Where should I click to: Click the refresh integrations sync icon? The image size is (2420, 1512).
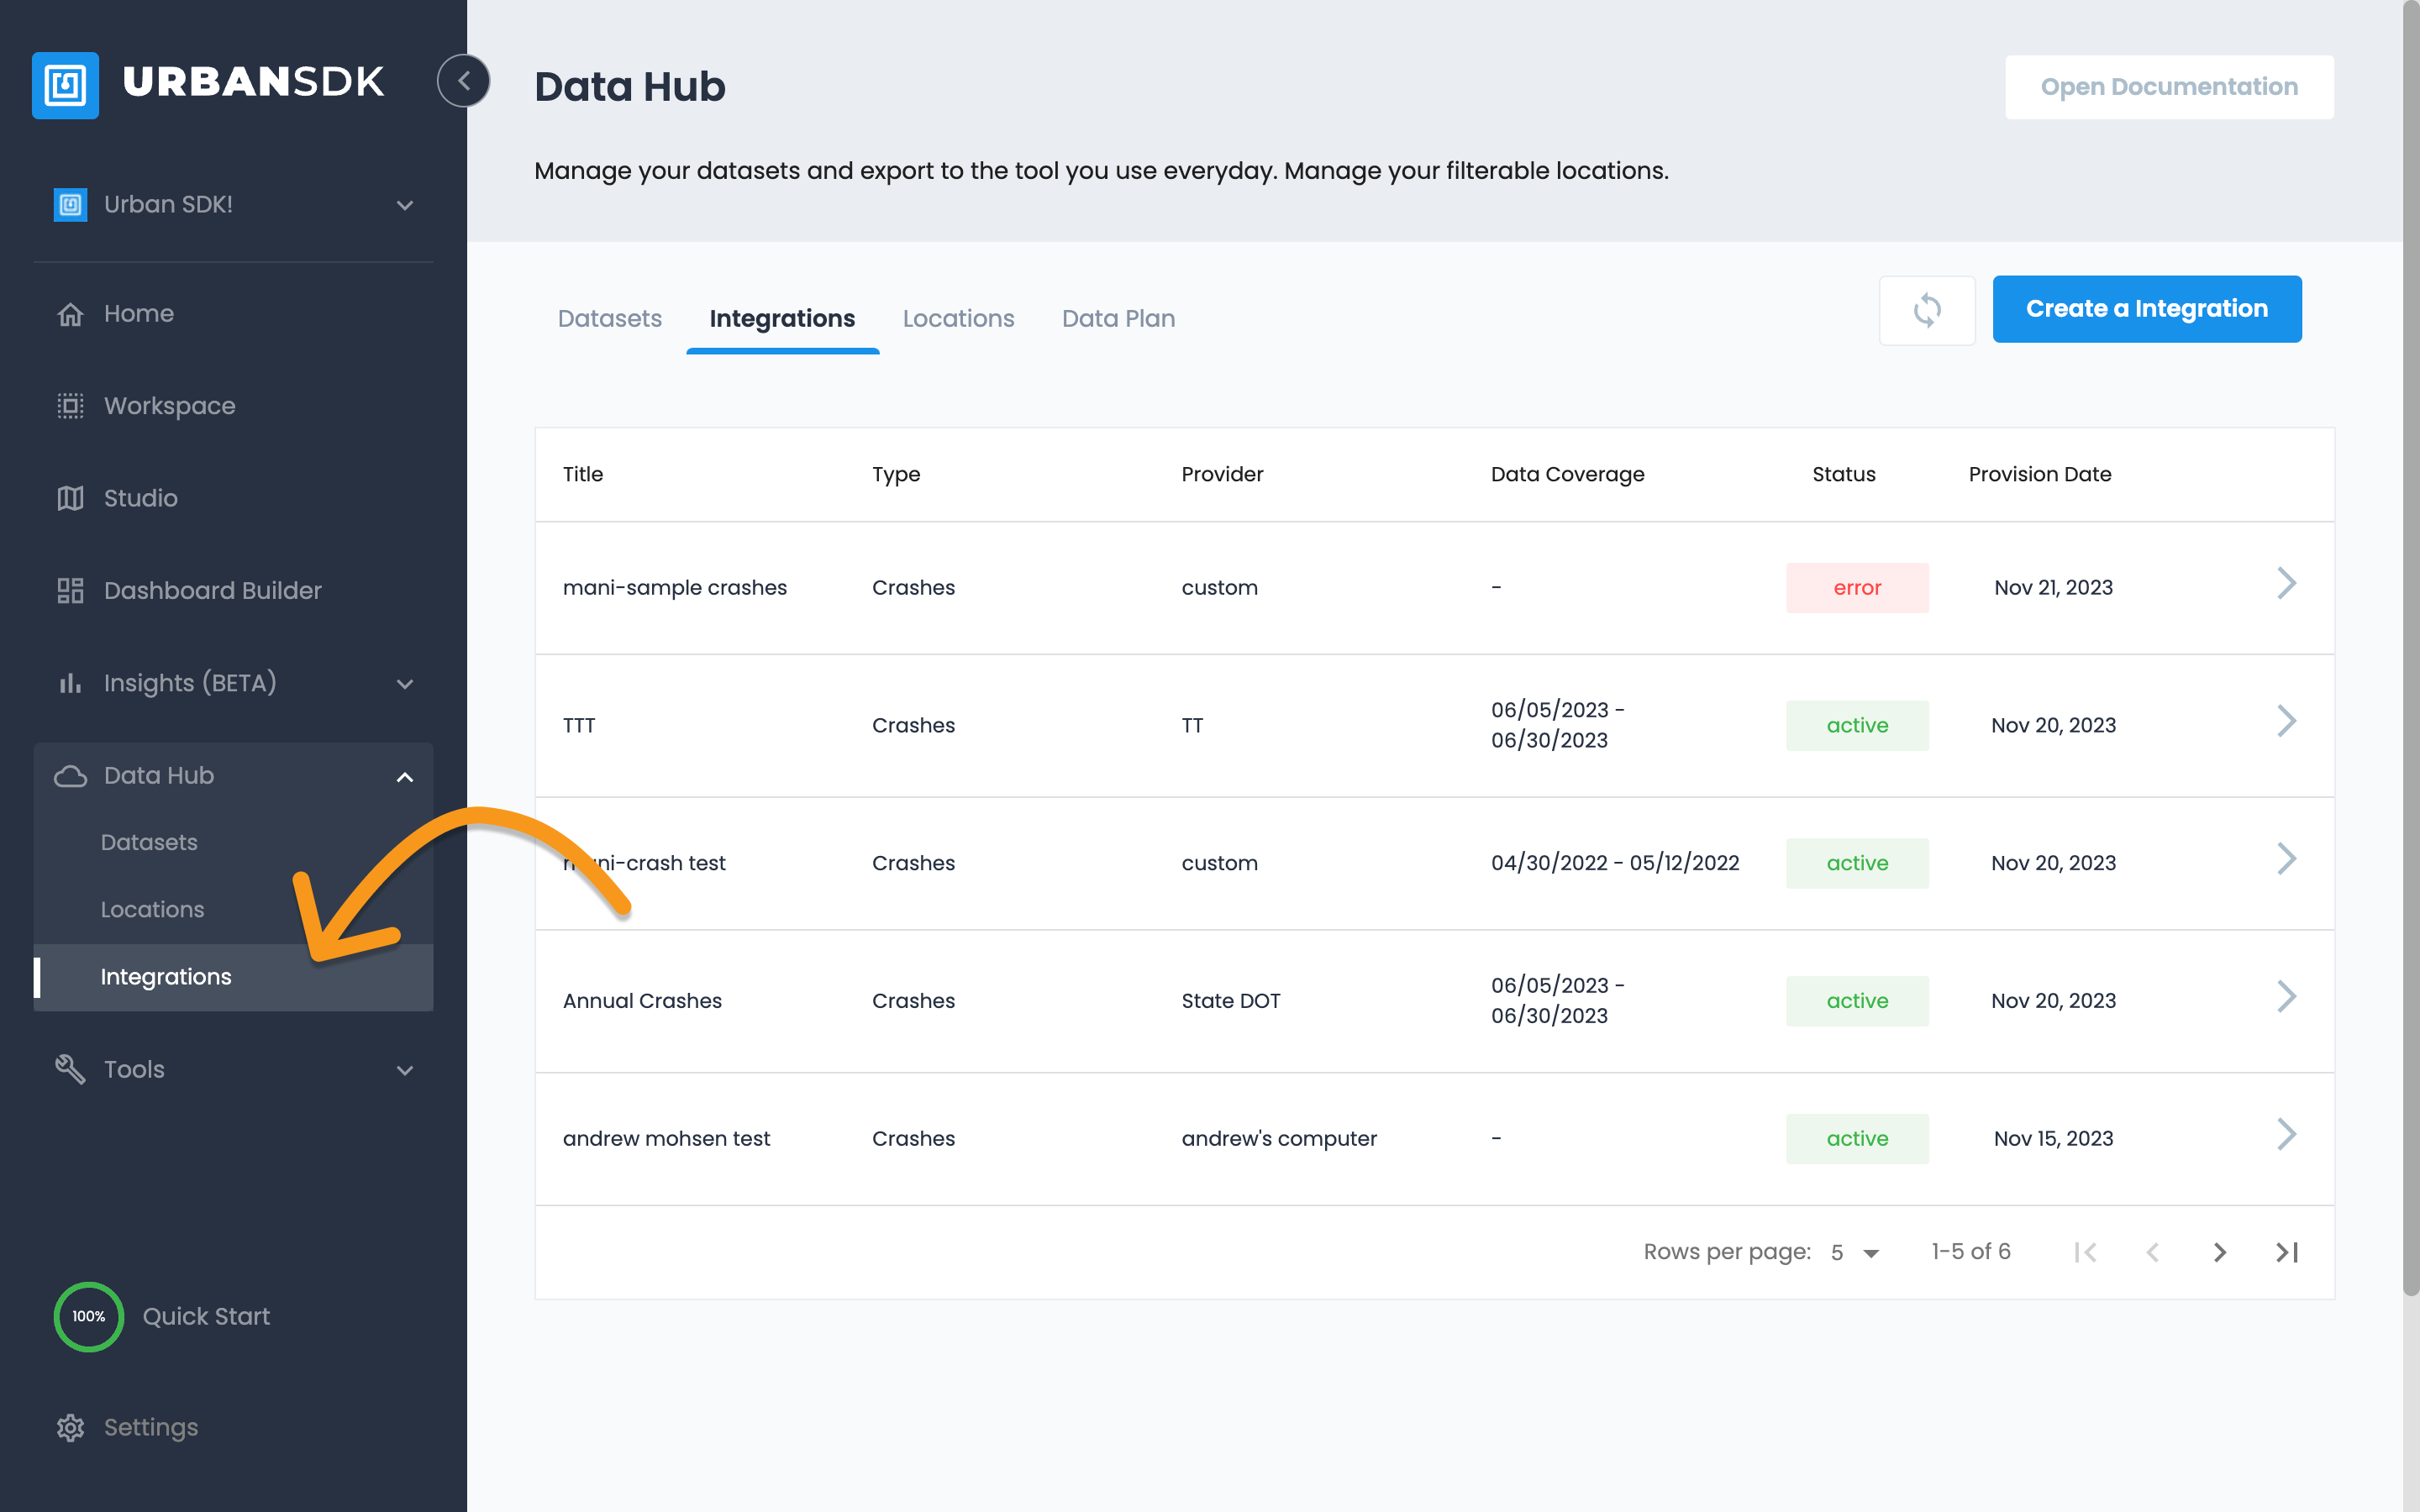[1926, 310]
